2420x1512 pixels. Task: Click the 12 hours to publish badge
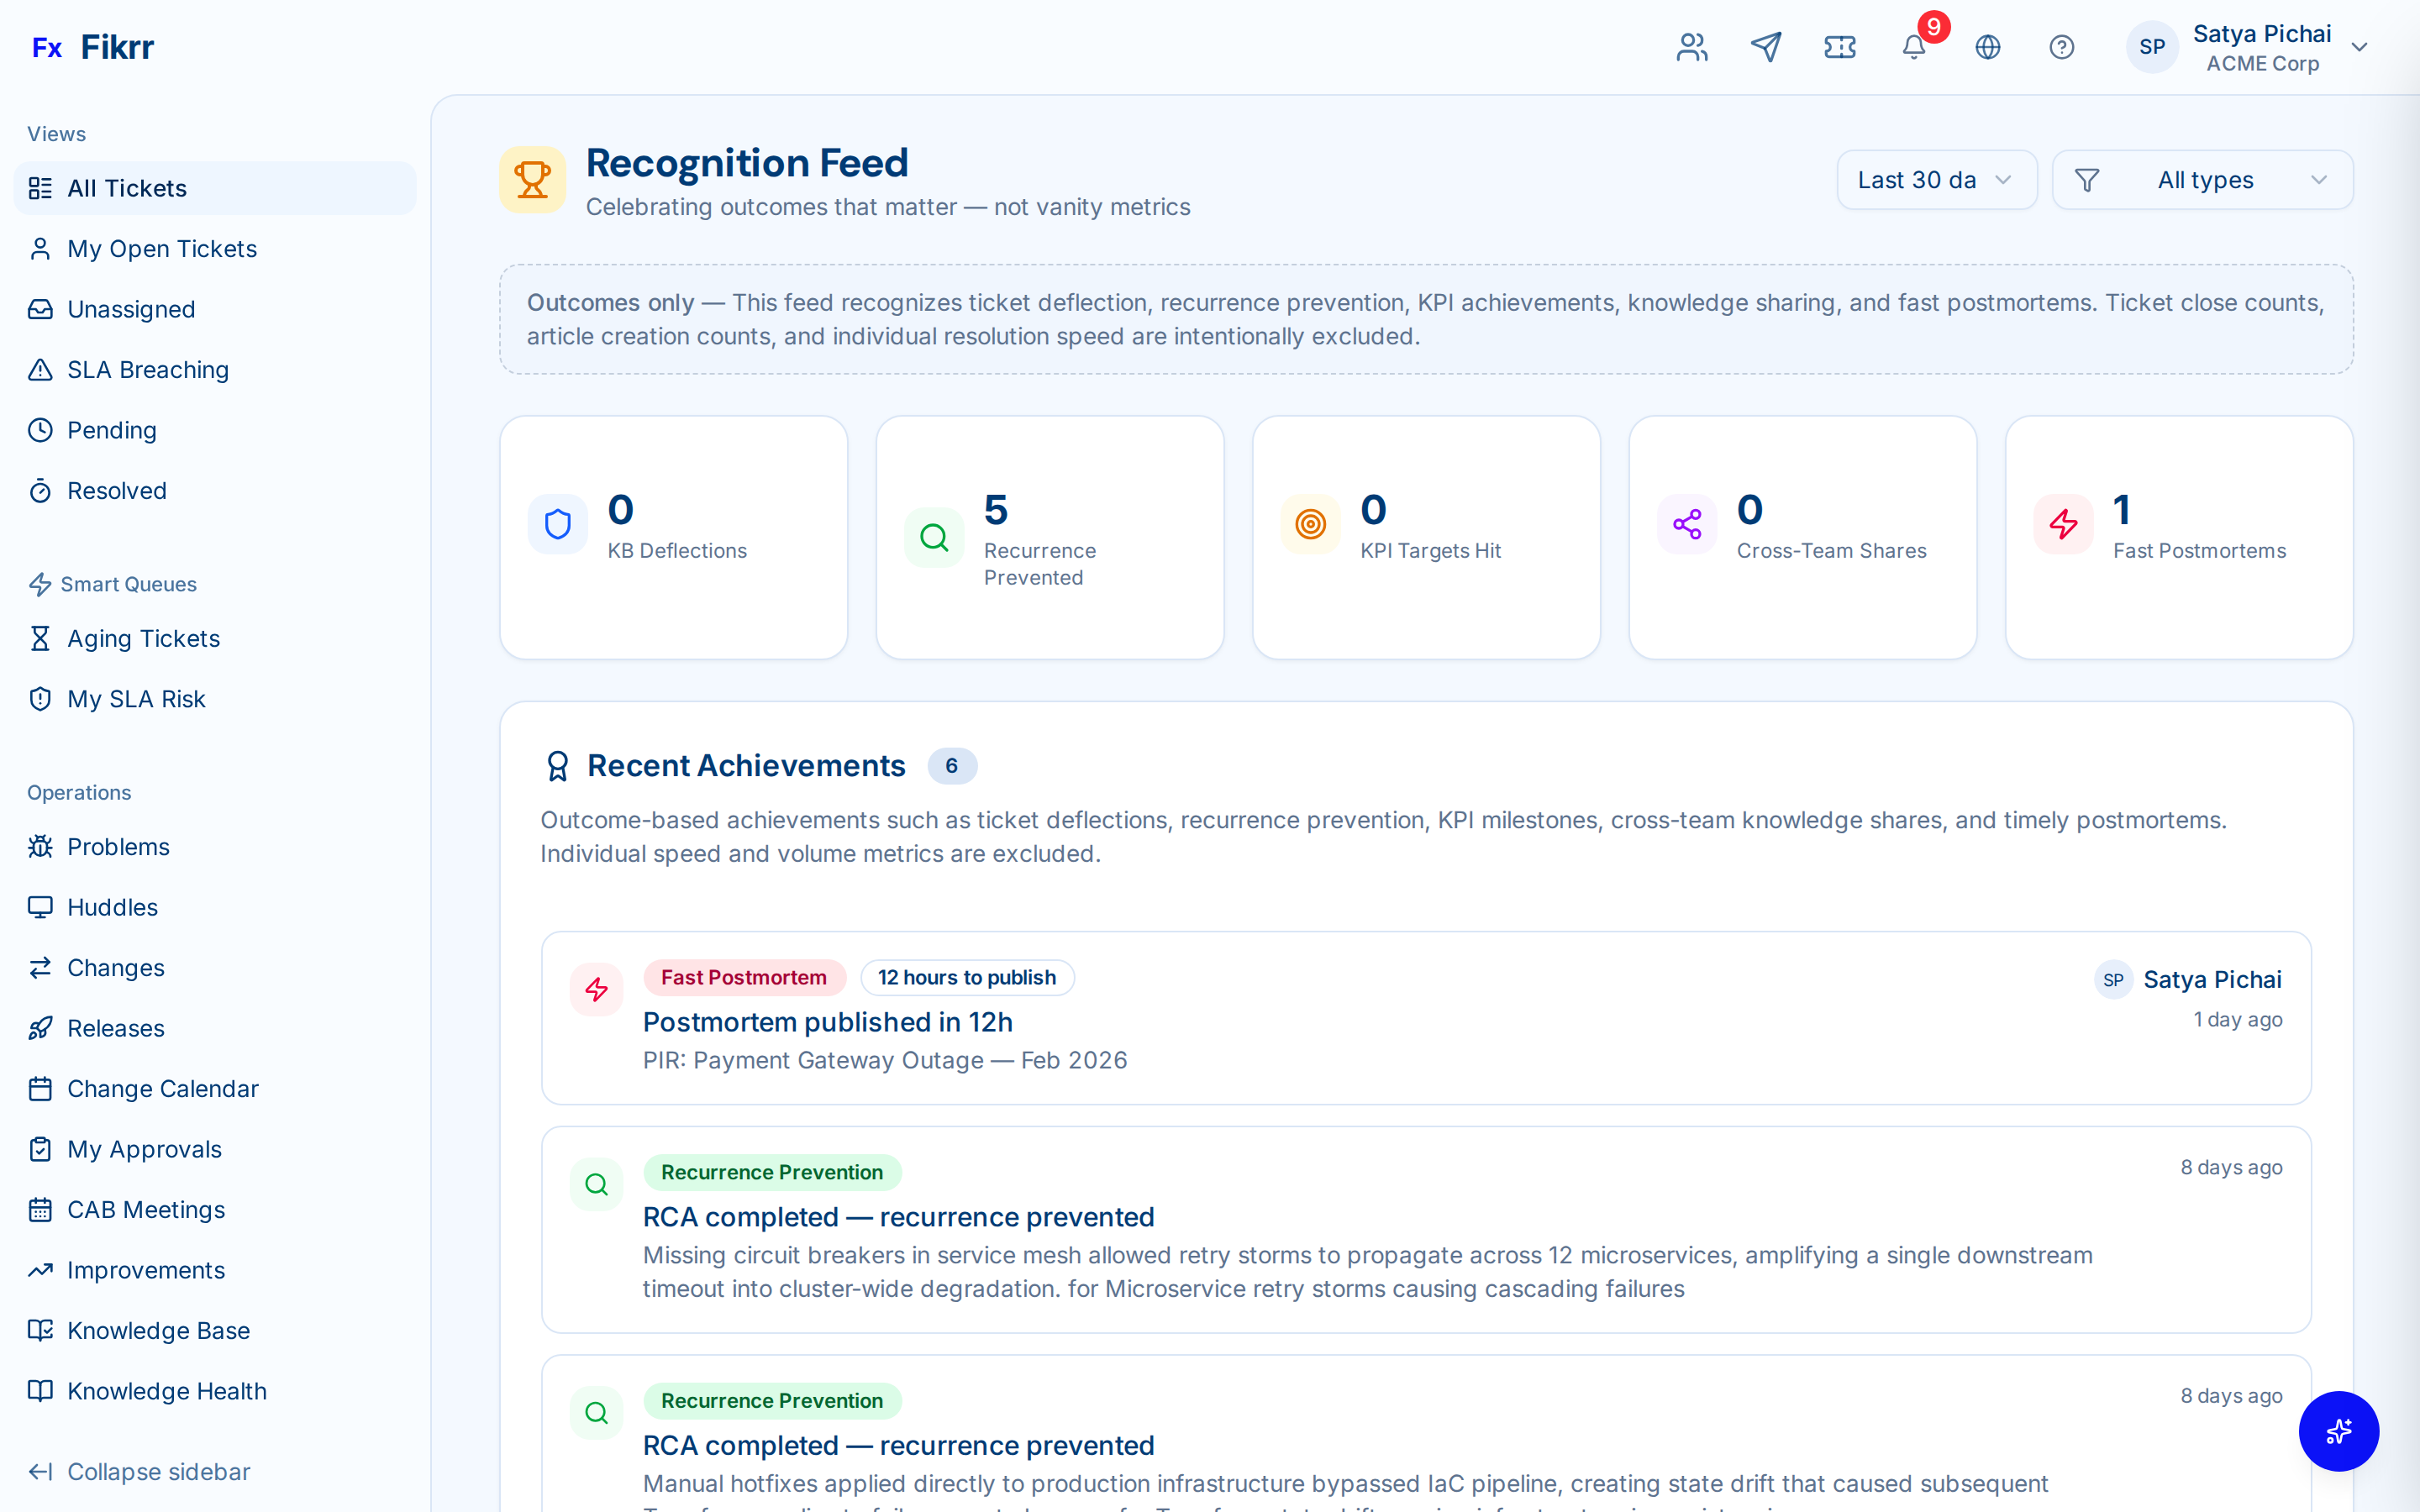coord(966,977)
